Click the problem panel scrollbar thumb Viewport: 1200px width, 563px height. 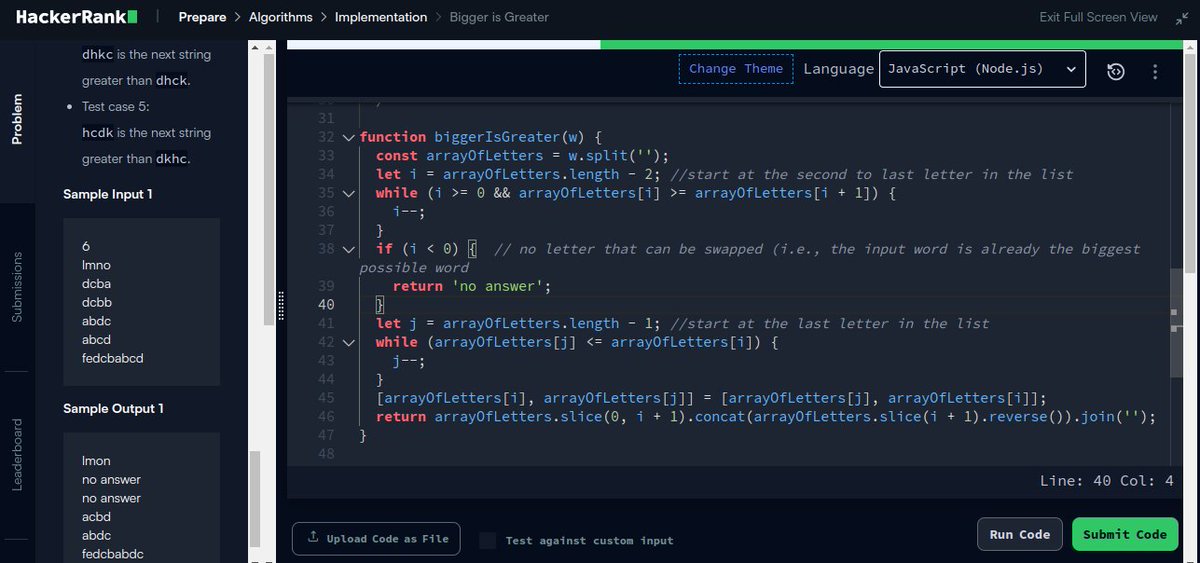256,499
